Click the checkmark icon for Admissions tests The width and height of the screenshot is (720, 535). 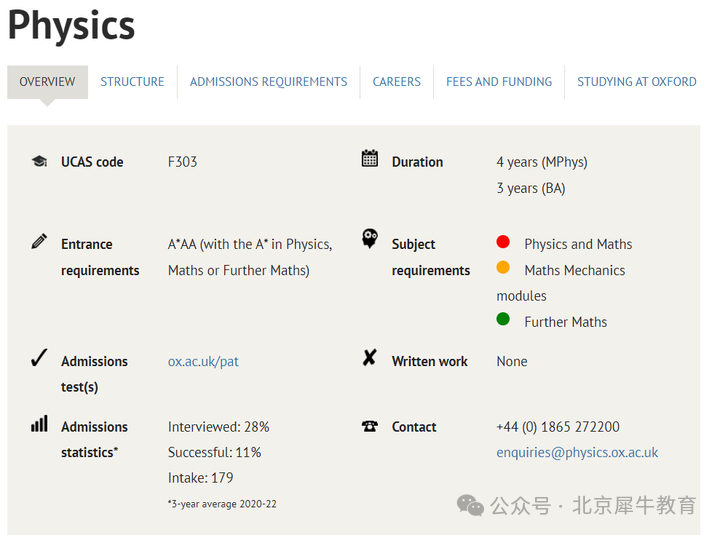pos(39,358)
